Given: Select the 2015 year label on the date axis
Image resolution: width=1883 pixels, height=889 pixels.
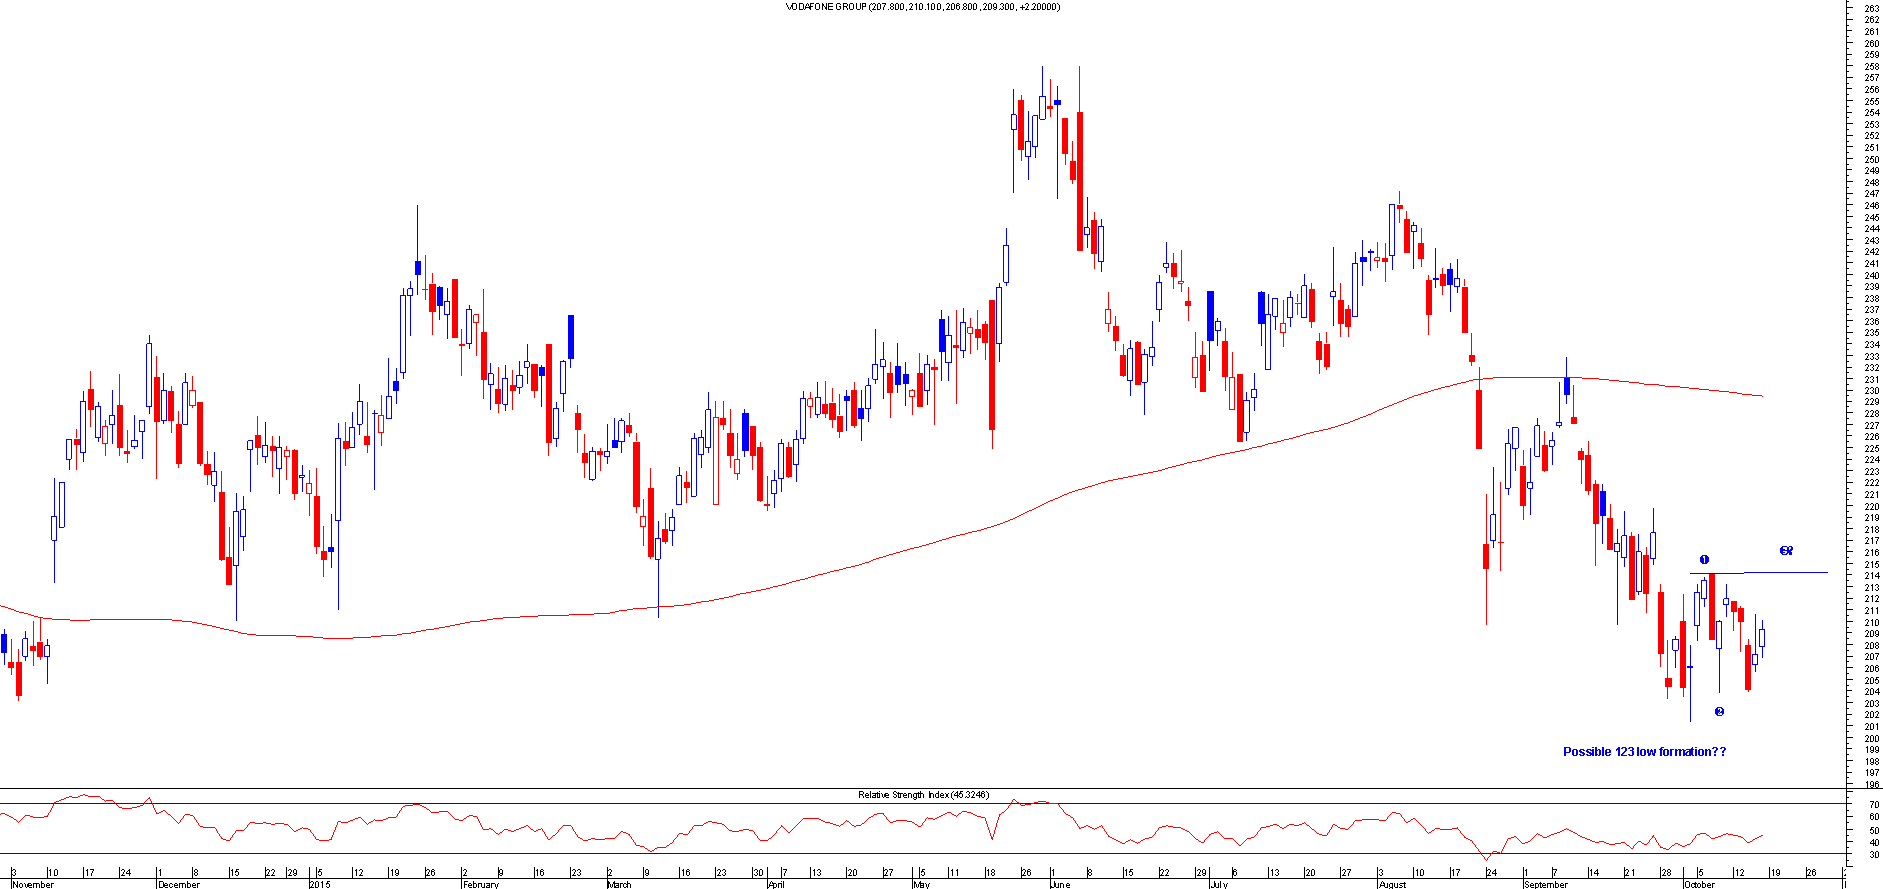Looking at the screenshot, I should click(320, 884).
